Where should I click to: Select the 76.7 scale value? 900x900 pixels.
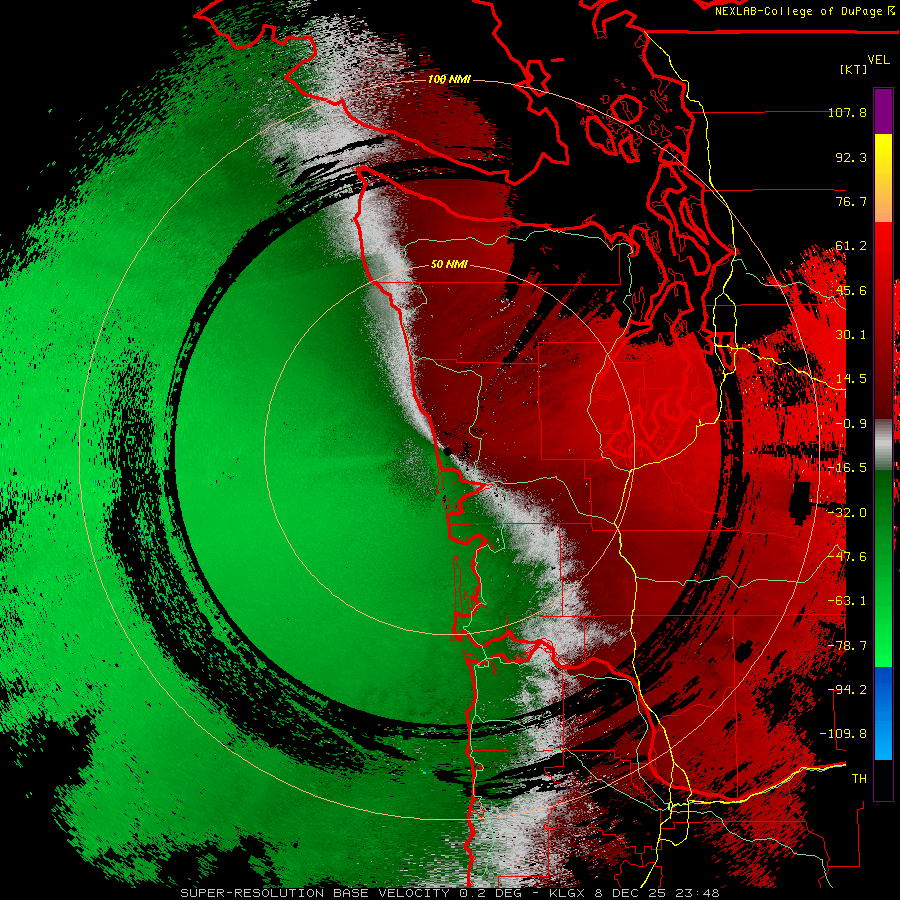(851, 201)
